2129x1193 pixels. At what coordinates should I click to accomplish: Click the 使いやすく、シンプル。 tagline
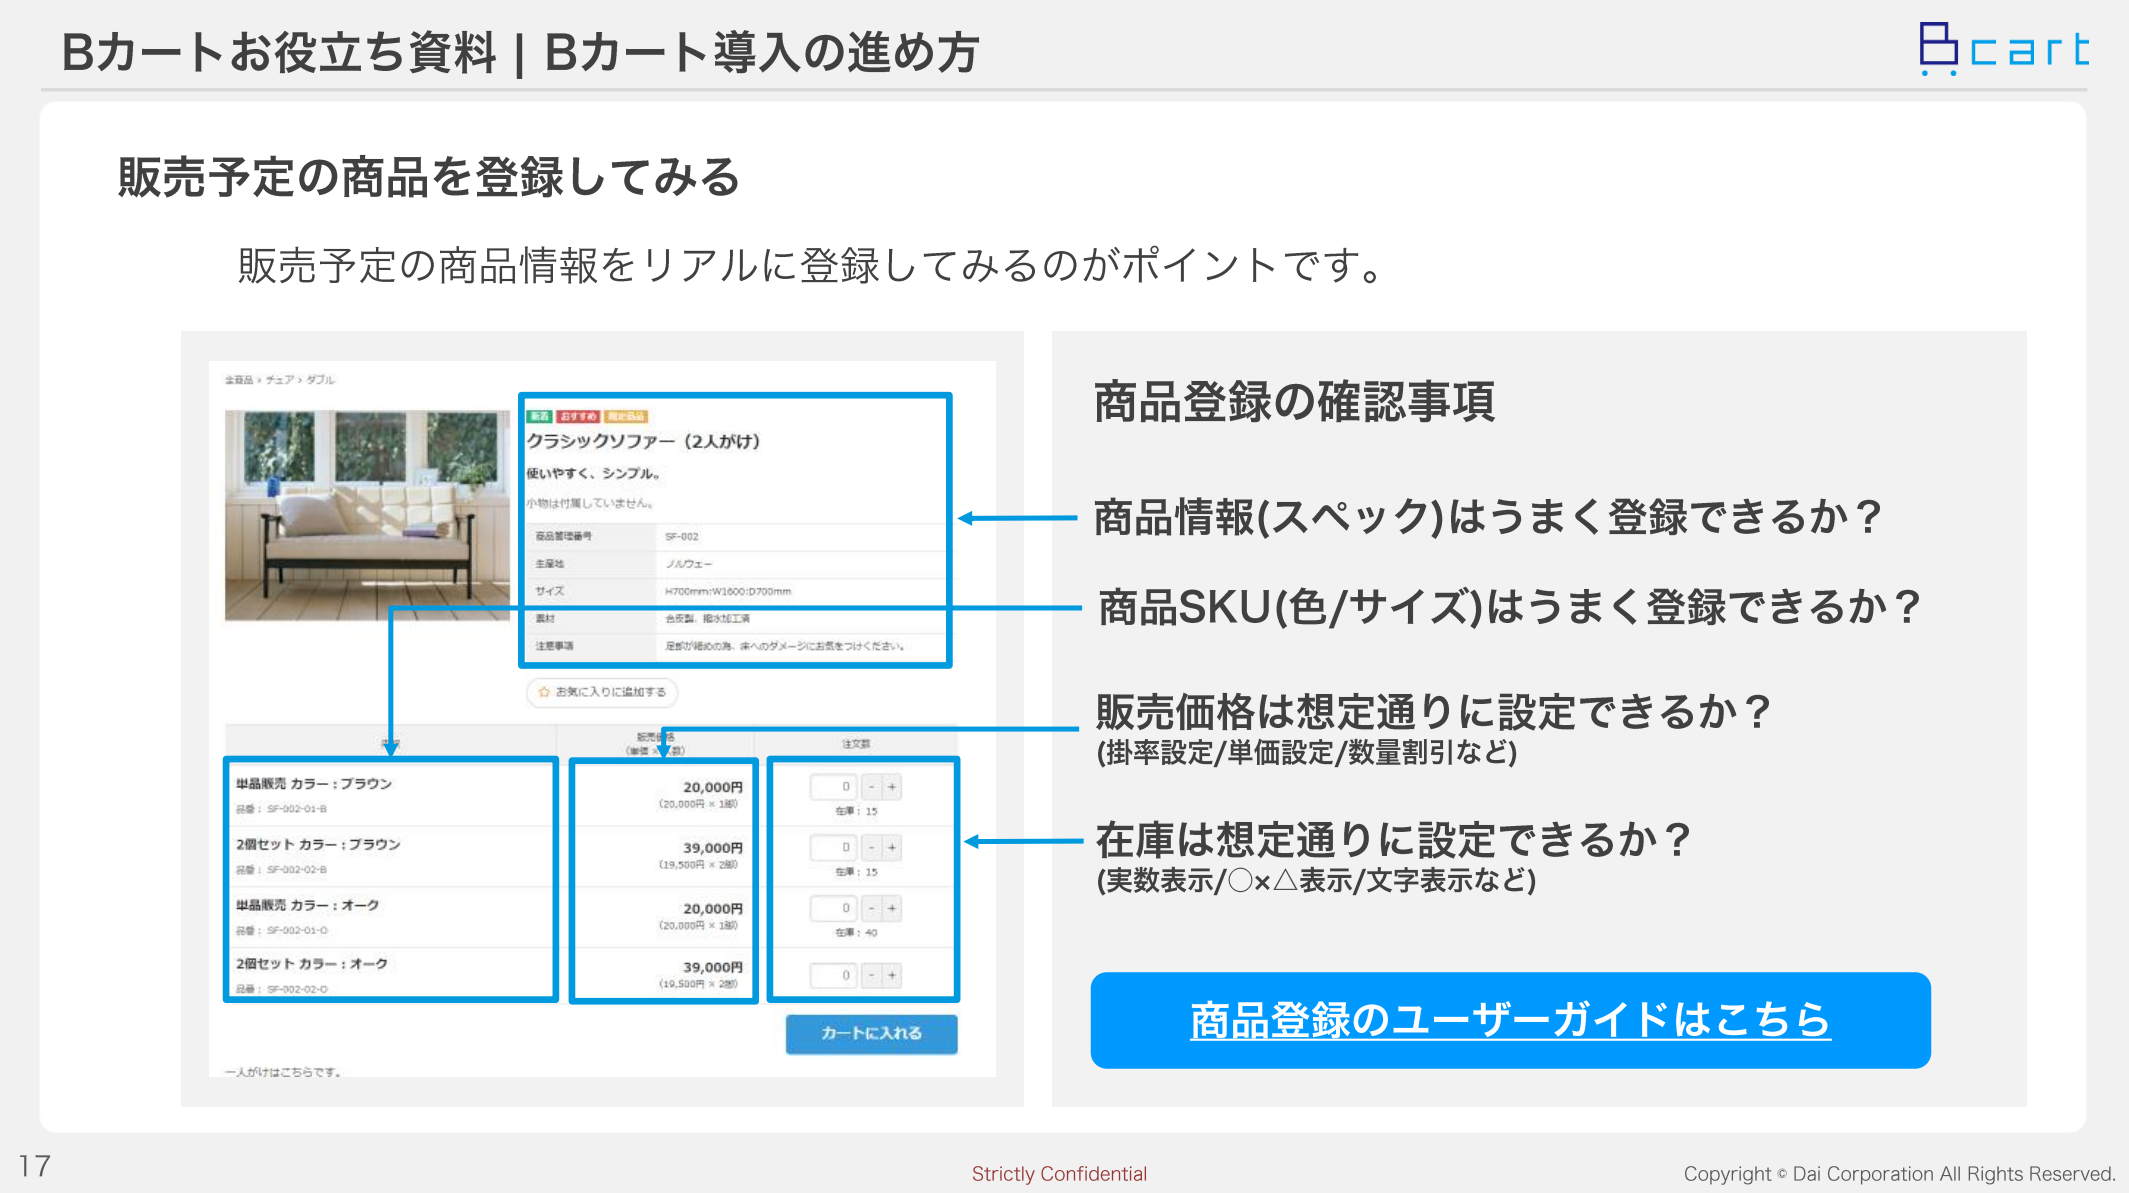click(x=593, y=473)
